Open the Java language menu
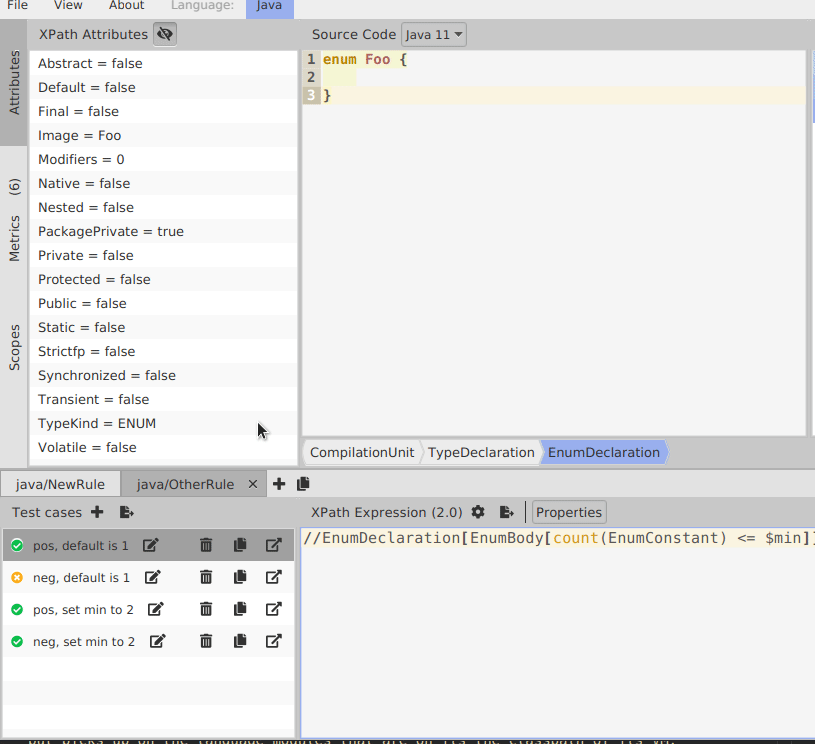The height and width of the screenshot is (744, 815). (x=269, y=7)
